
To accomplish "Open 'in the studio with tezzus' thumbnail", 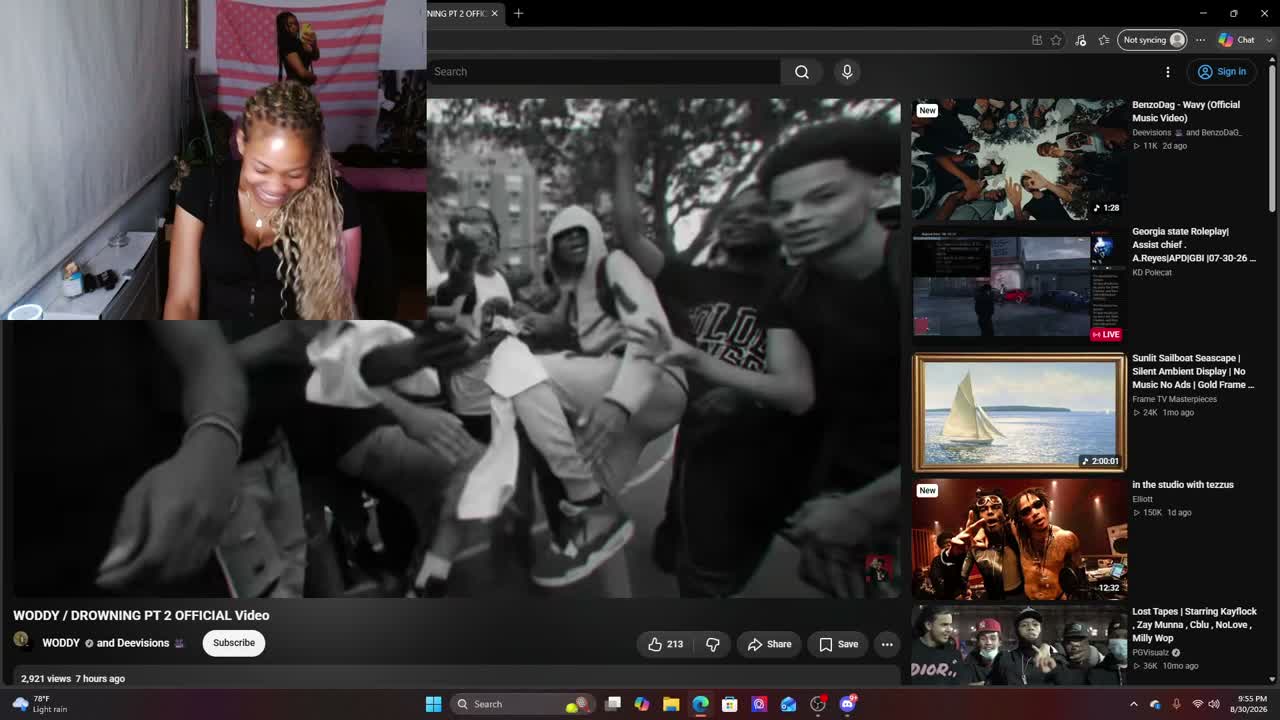I will [1019, 539].
